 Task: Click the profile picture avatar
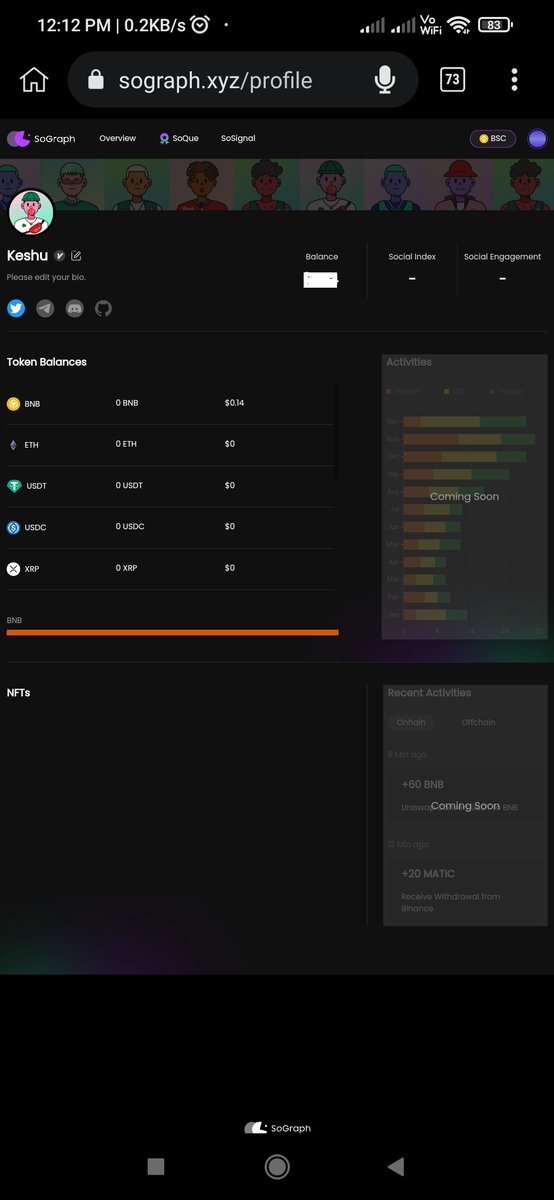point(31,212)
